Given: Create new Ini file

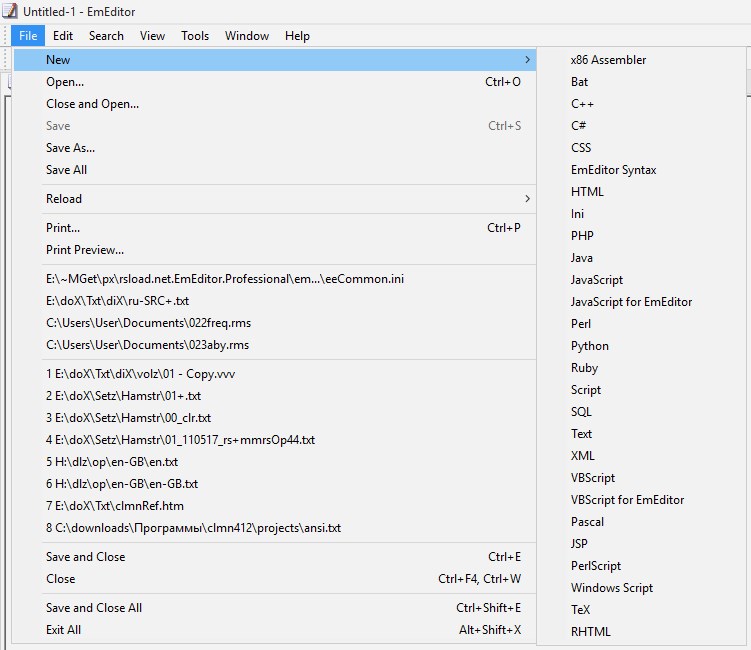Looking at the screenshot, I should coord(642,214).
